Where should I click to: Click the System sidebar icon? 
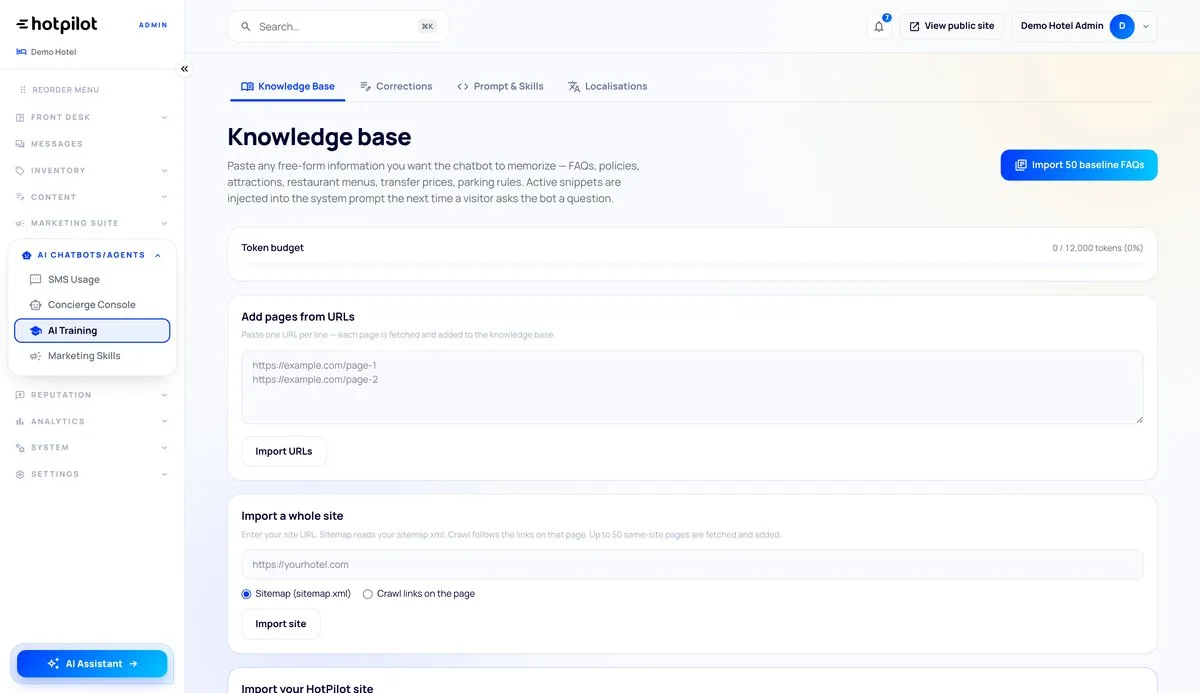20,448
